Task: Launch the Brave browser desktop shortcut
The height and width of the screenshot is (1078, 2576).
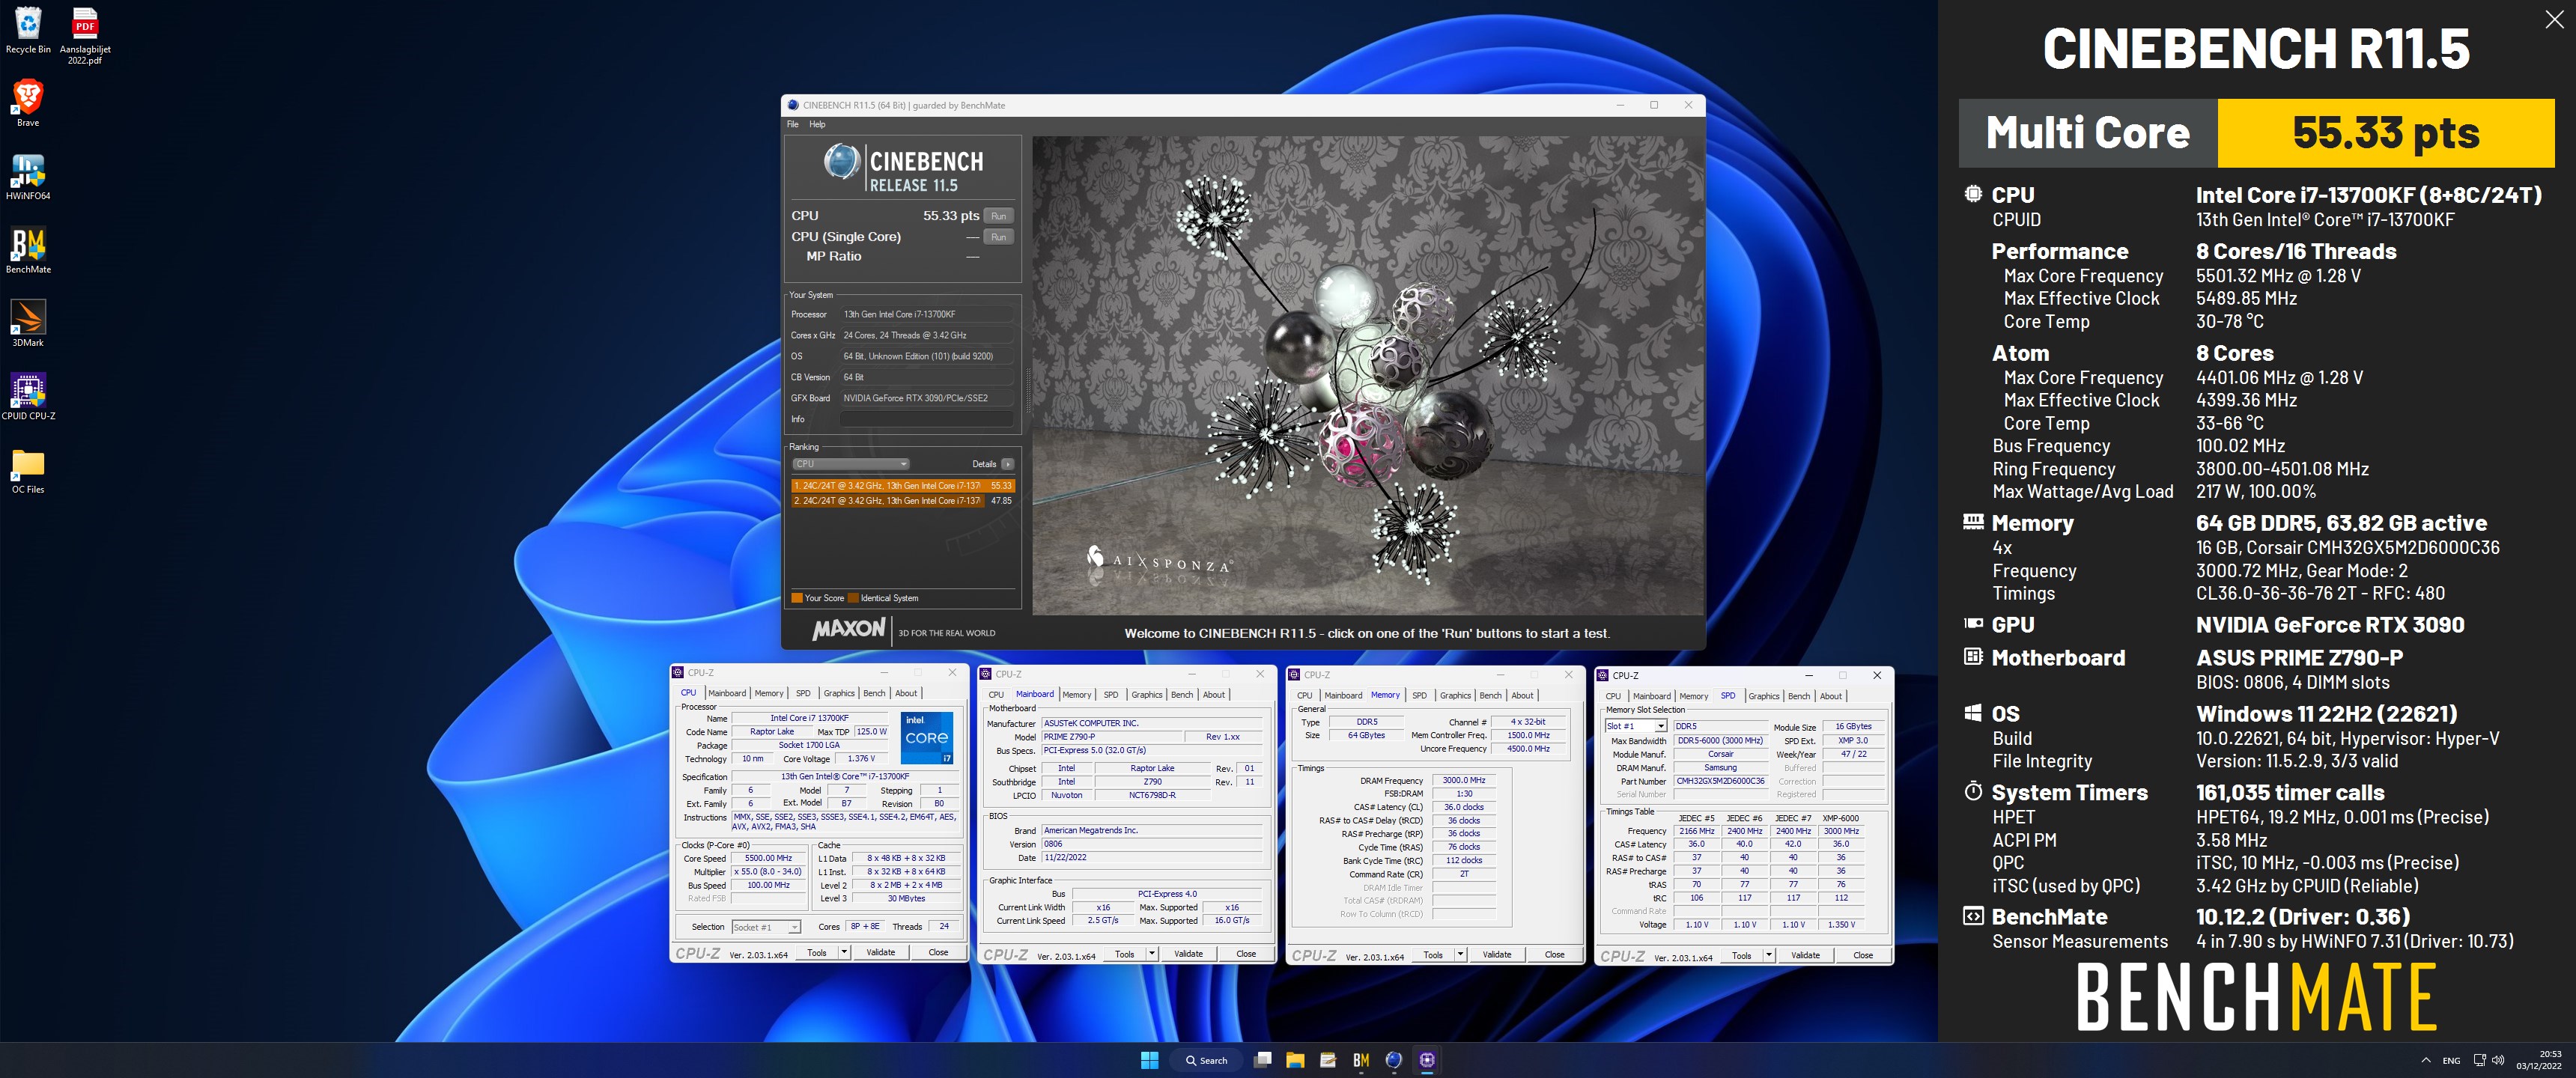Action: [x=28, y=102]
